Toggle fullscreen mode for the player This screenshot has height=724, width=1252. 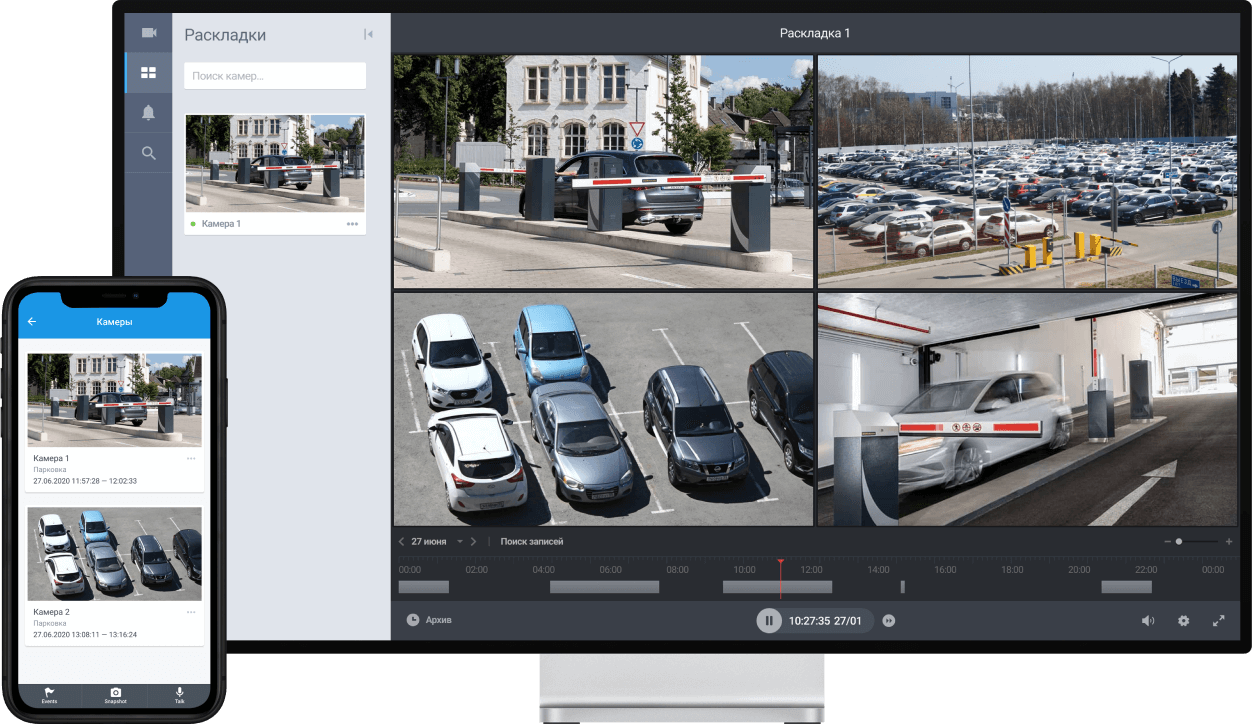1218,621
